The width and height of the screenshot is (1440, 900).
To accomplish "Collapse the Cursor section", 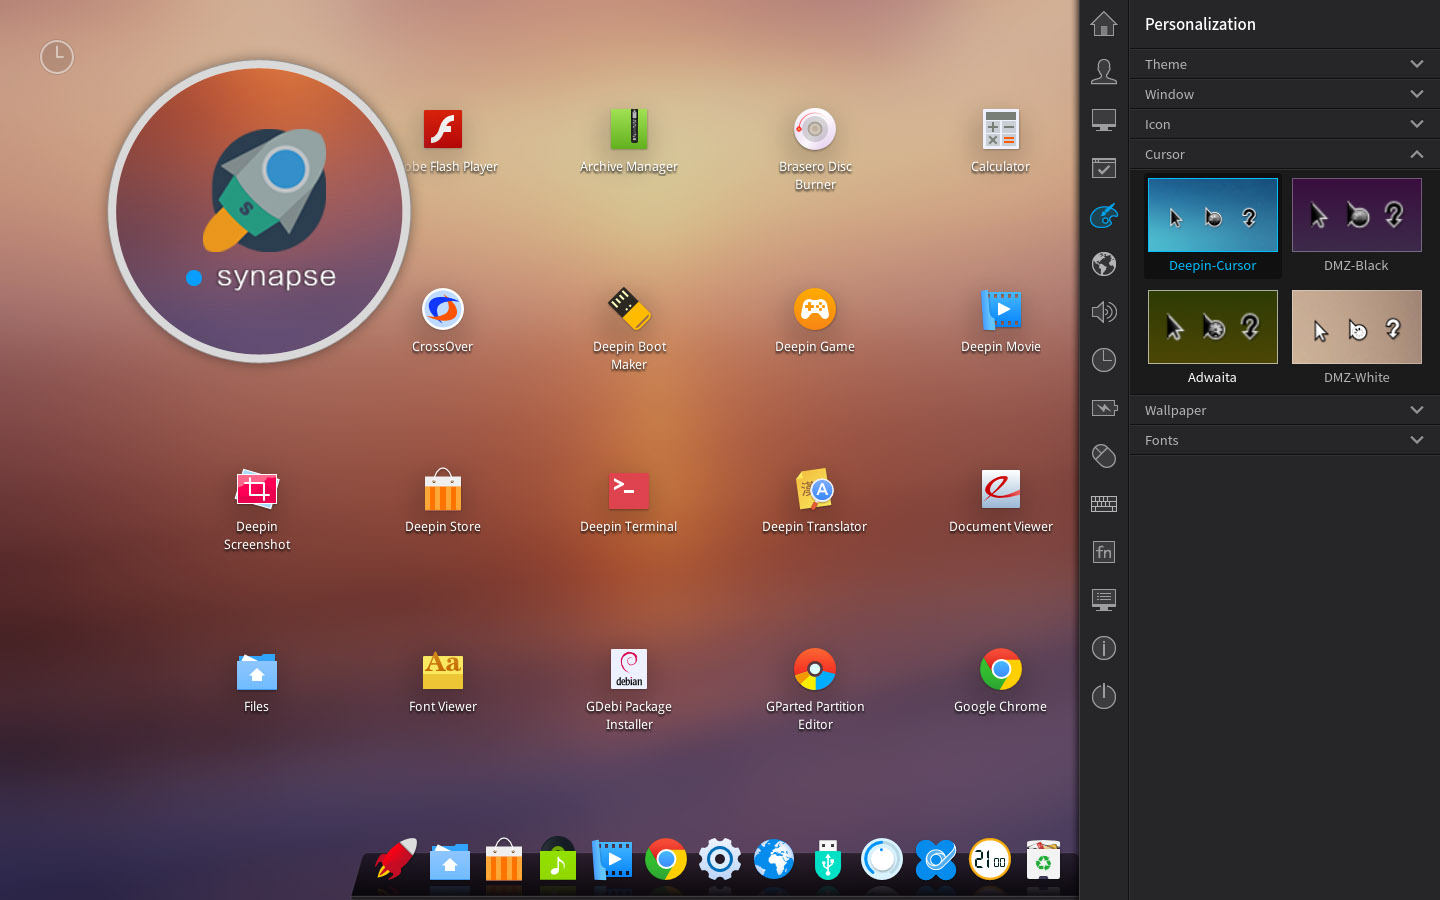I will point(1285,154).
